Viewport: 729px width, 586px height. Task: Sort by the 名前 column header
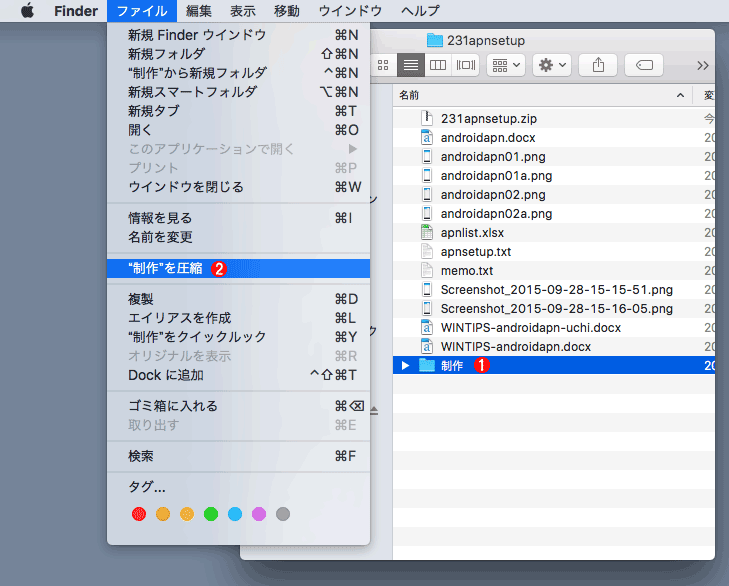(x=409, y=95)
